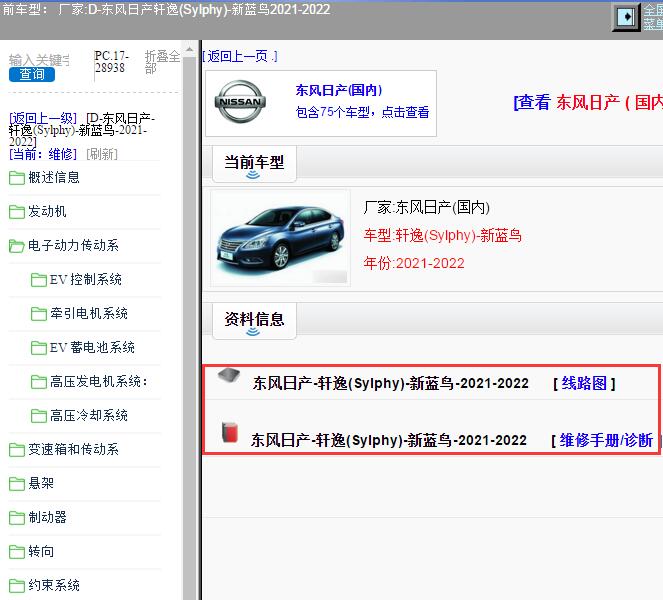Click the 车型:轩逸(Sylphy)-新蓝鸟 text
The width and height of the screenshot is (663, 600).
pyautogui.click(x=443, y=236)
